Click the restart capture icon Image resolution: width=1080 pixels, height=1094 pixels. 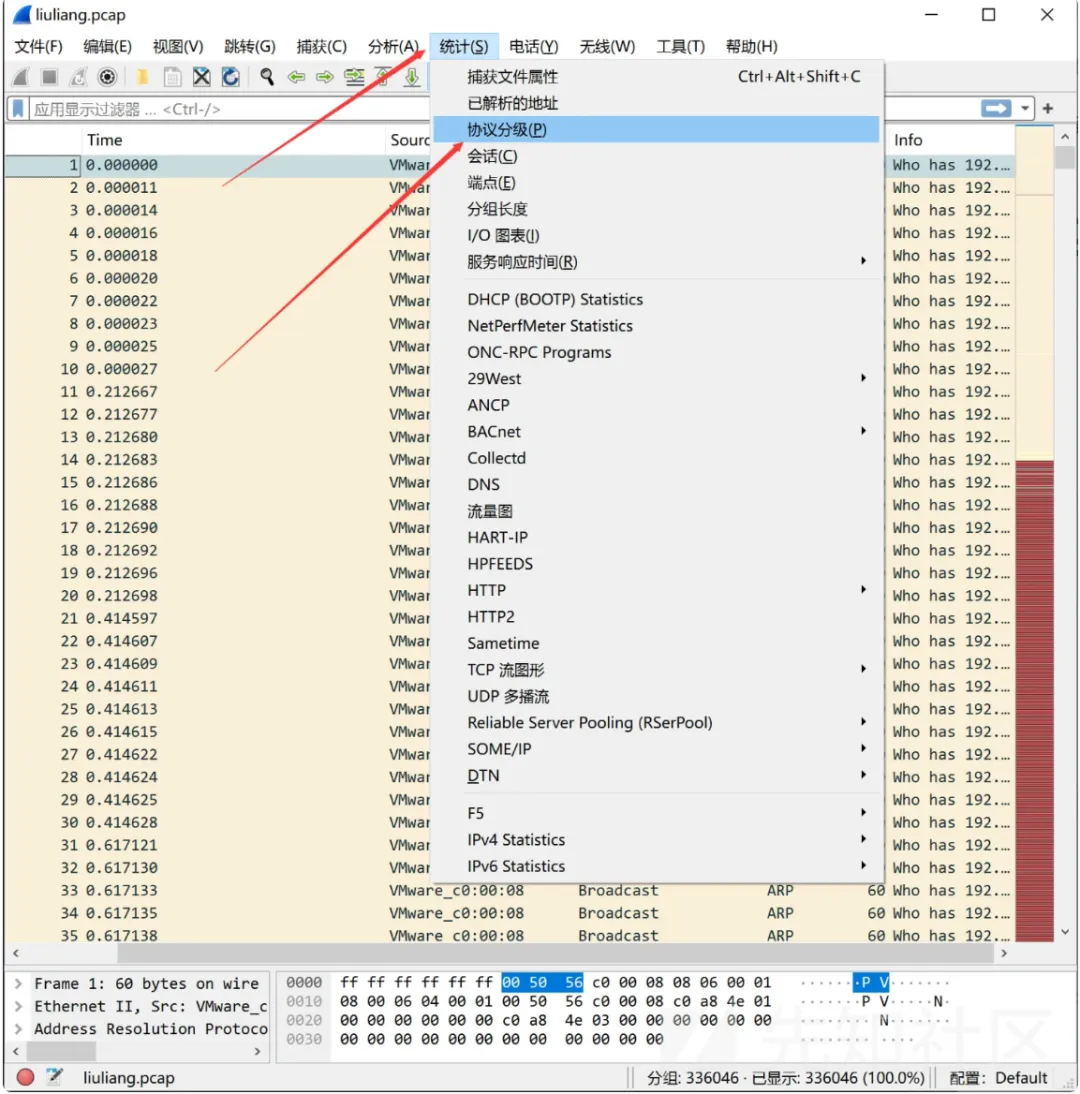click(78, 77)
